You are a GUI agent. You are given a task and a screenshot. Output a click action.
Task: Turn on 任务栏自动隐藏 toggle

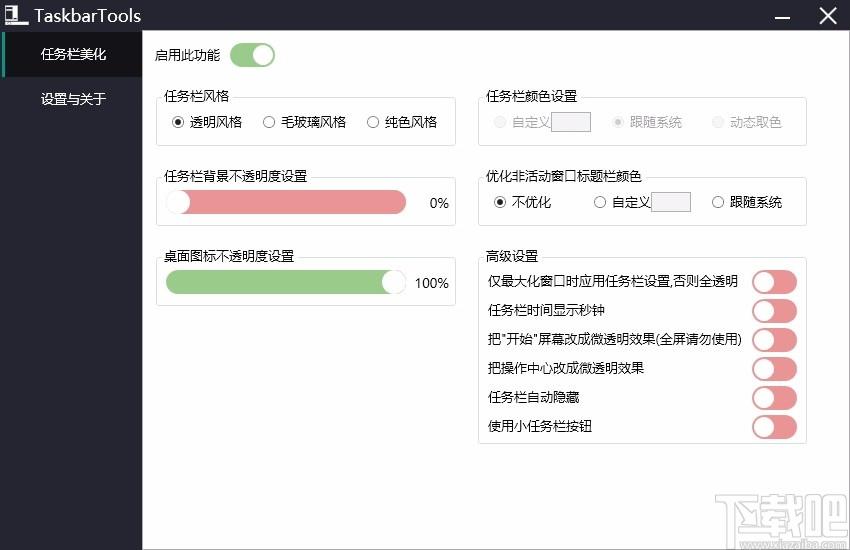[774, 398]
